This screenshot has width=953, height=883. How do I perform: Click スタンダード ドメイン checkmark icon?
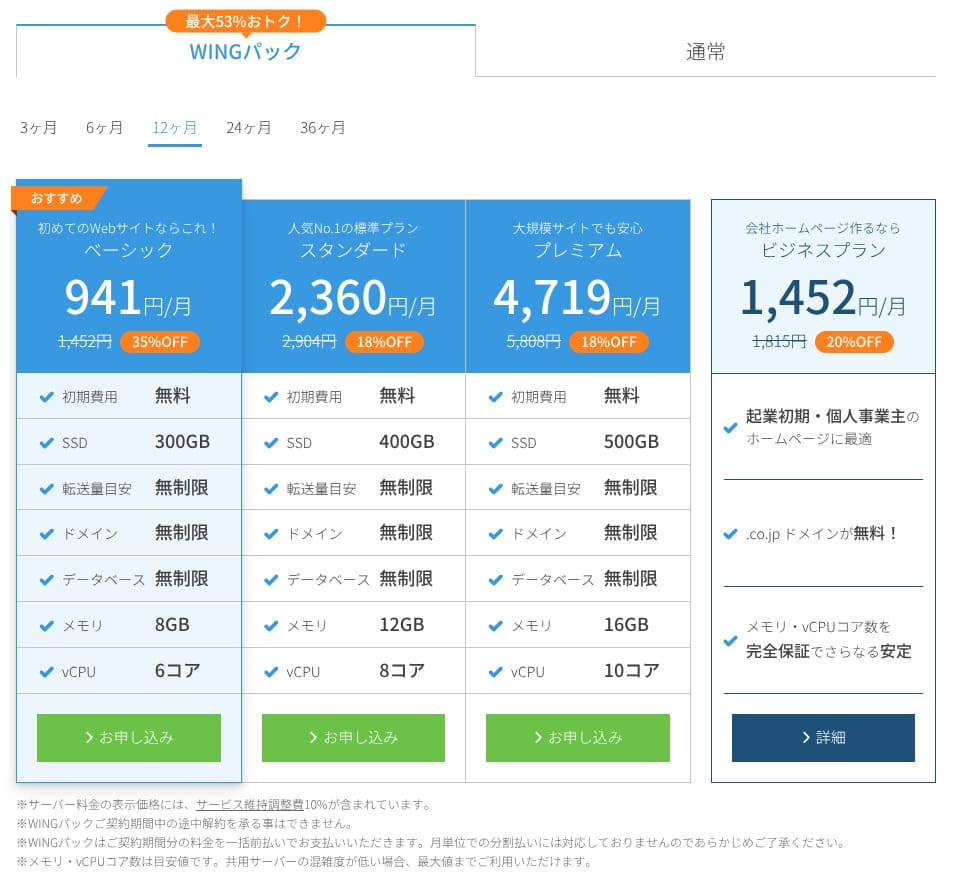click(x=271, y=534)
